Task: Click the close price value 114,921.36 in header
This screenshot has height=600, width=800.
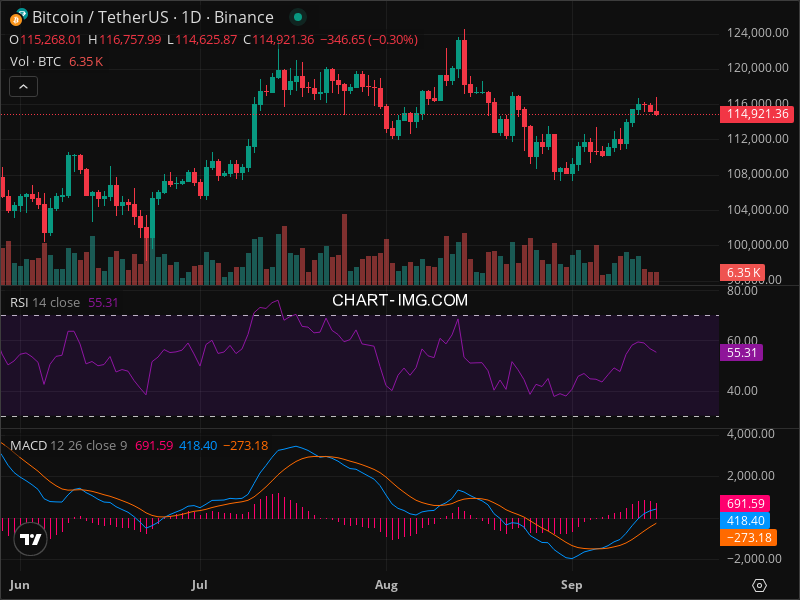Action: click(283, 40)
